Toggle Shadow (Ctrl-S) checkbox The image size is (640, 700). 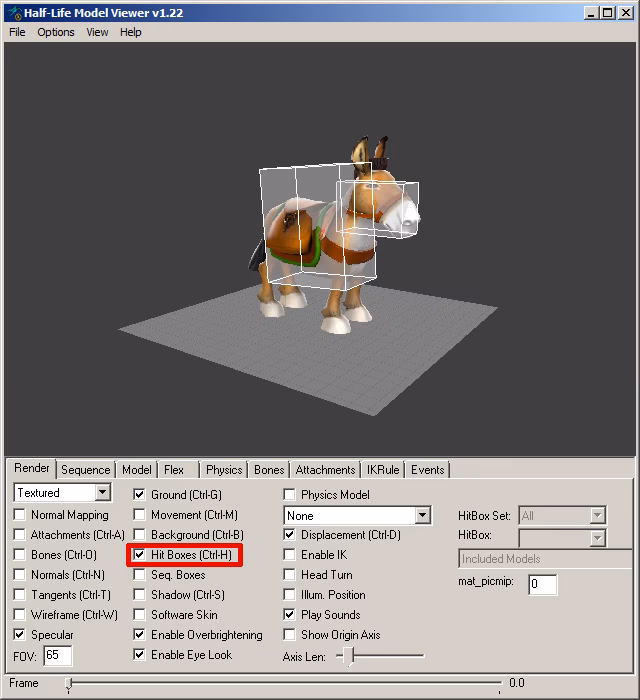click(x=139, y=595)
